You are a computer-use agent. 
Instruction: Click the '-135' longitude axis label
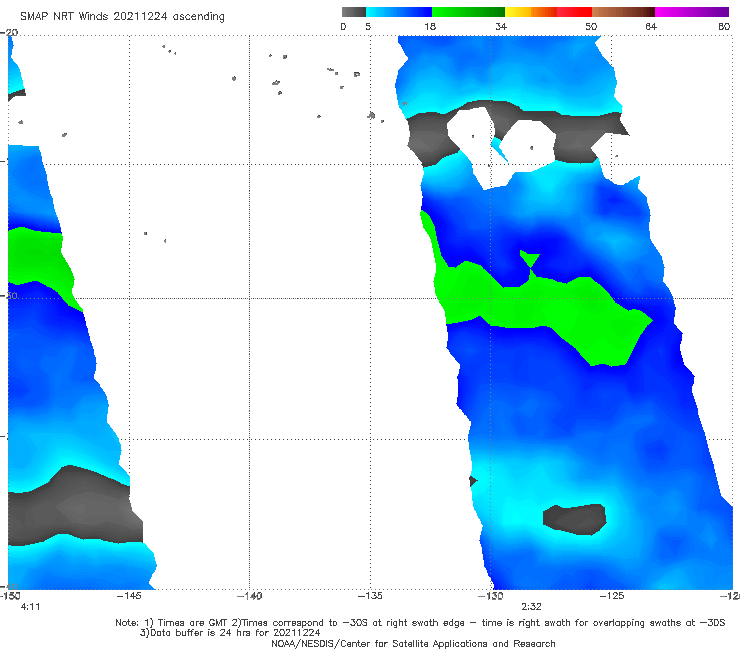[x=370, y=596]
